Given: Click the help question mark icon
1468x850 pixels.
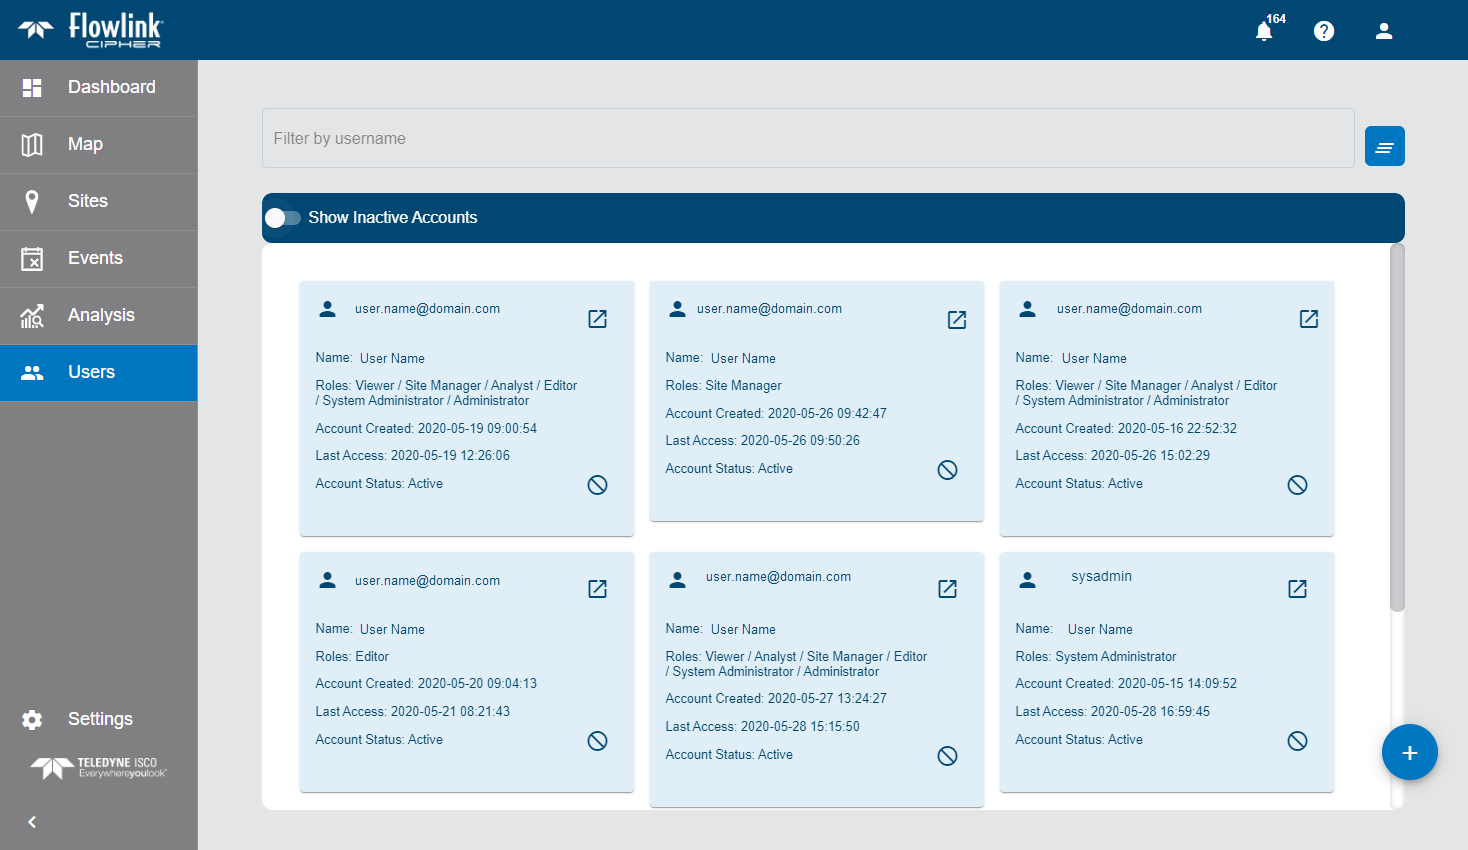Looking at the screenshot, I should pos(1324,31).
